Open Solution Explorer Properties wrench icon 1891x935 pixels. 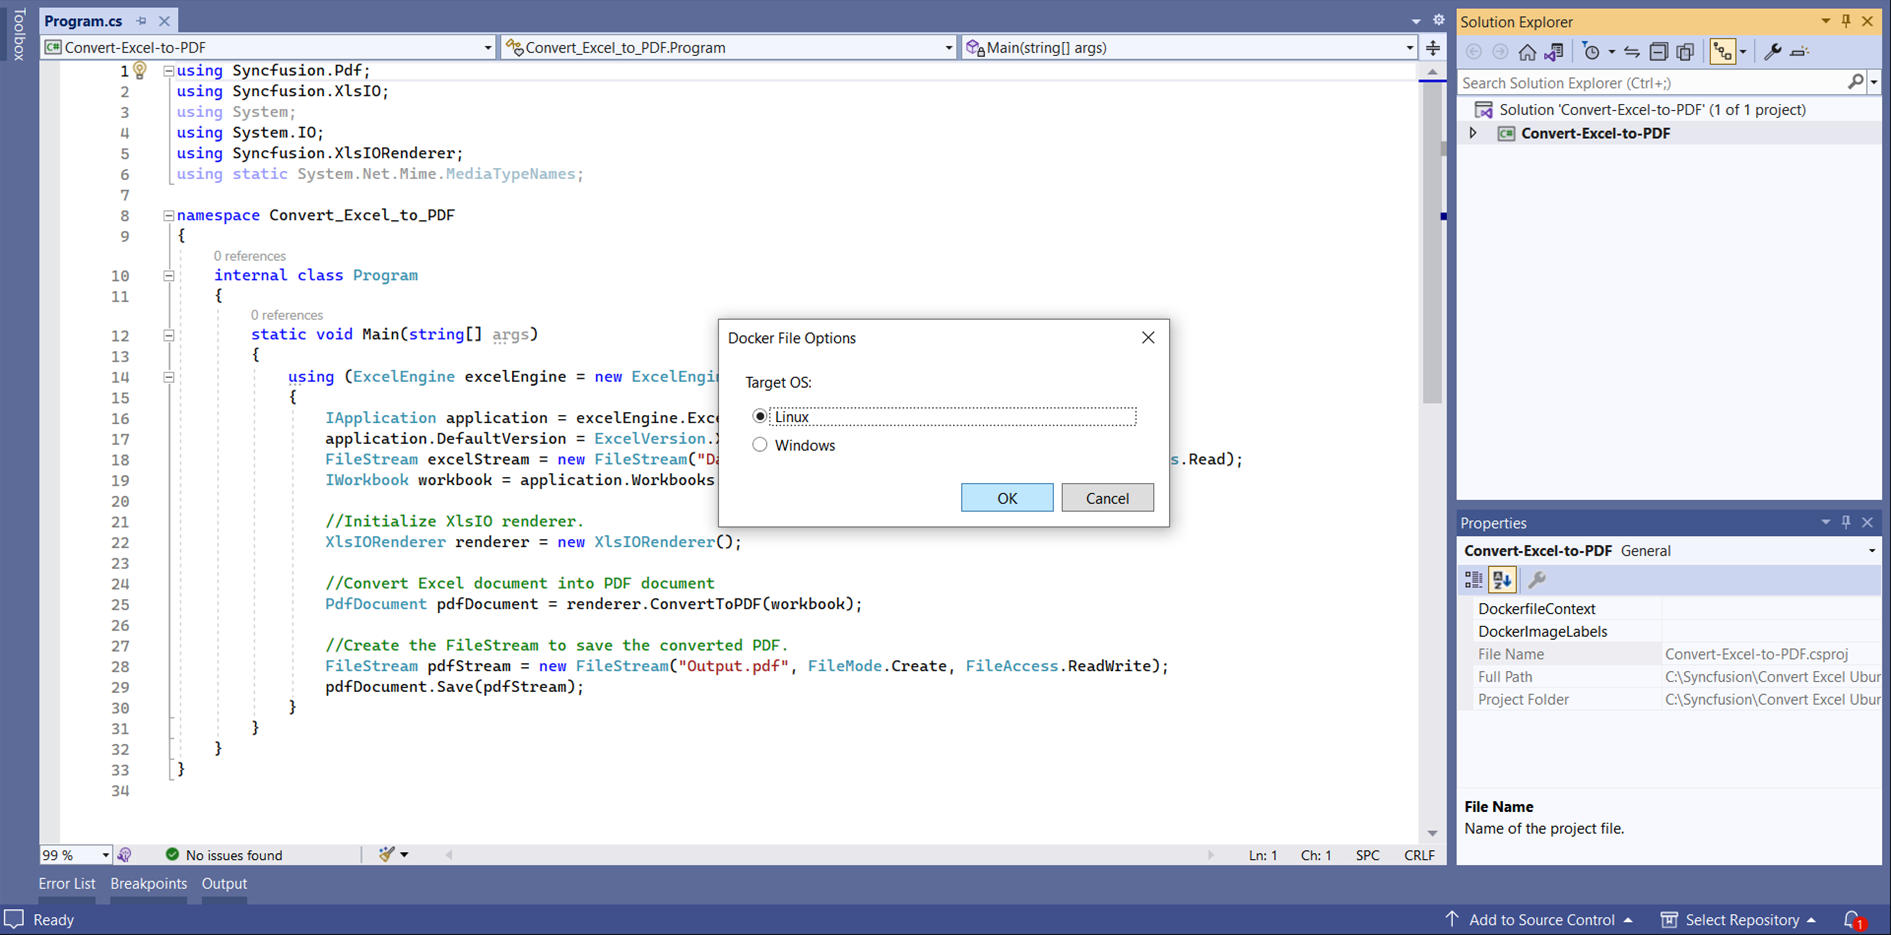(x=1772, y=52)
